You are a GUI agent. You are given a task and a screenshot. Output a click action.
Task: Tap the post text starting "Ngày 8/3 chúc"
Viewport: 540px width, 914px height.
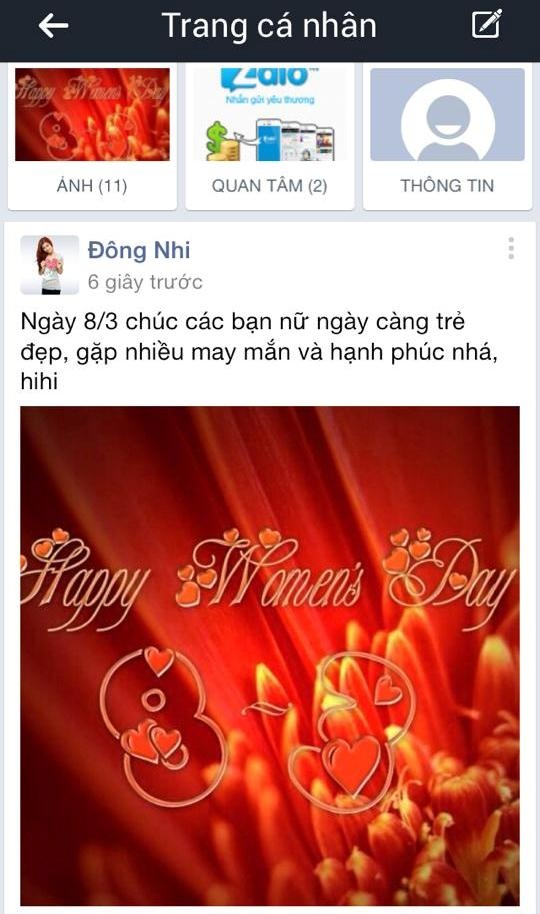[x=260, y=351]
